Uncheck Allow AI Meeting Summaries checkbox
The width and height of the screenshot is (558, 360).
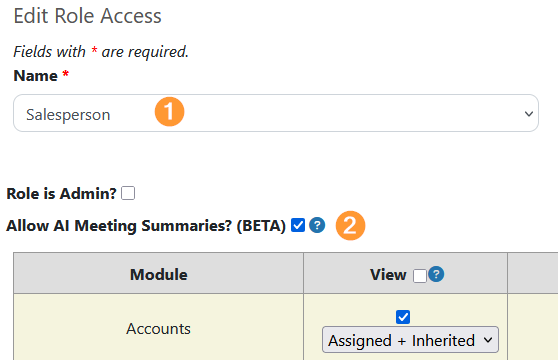pos(298,225)
